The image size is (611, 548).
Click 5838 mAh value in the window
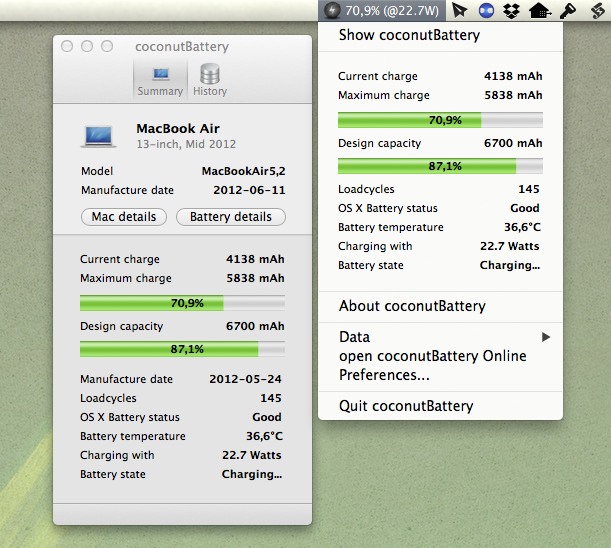point(255,278)
